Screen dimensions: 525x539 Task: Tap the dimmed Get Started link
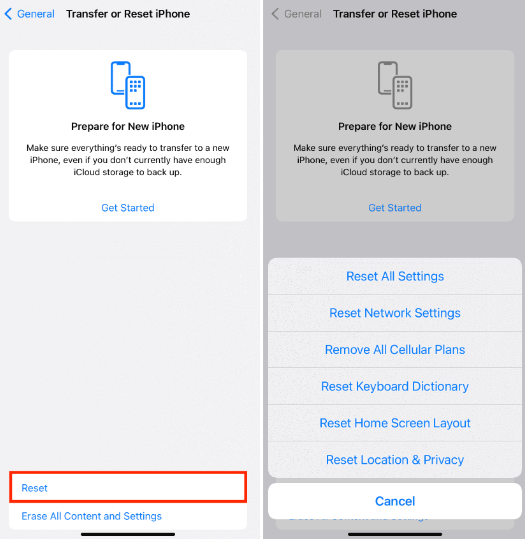click(x=395, y=208)
